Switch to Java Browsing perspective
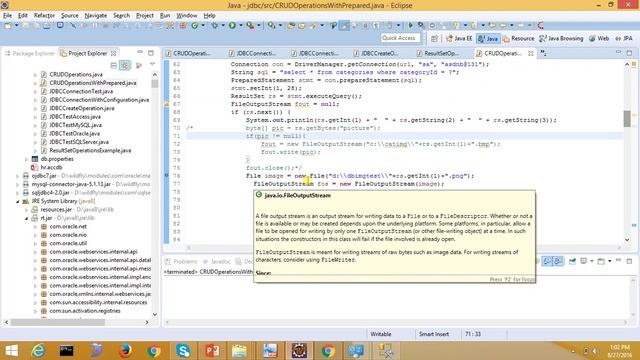This screenshot has height=360, width=640. pyautogui.click(x=561, y=38)
